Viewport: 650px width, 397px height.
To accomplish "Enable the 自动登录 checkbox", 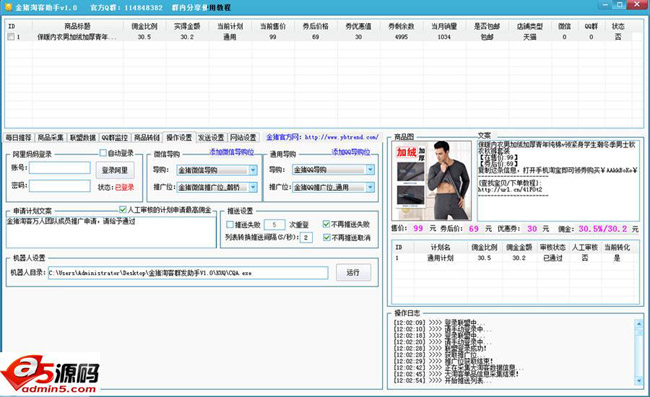I will [x=103, y=153].
